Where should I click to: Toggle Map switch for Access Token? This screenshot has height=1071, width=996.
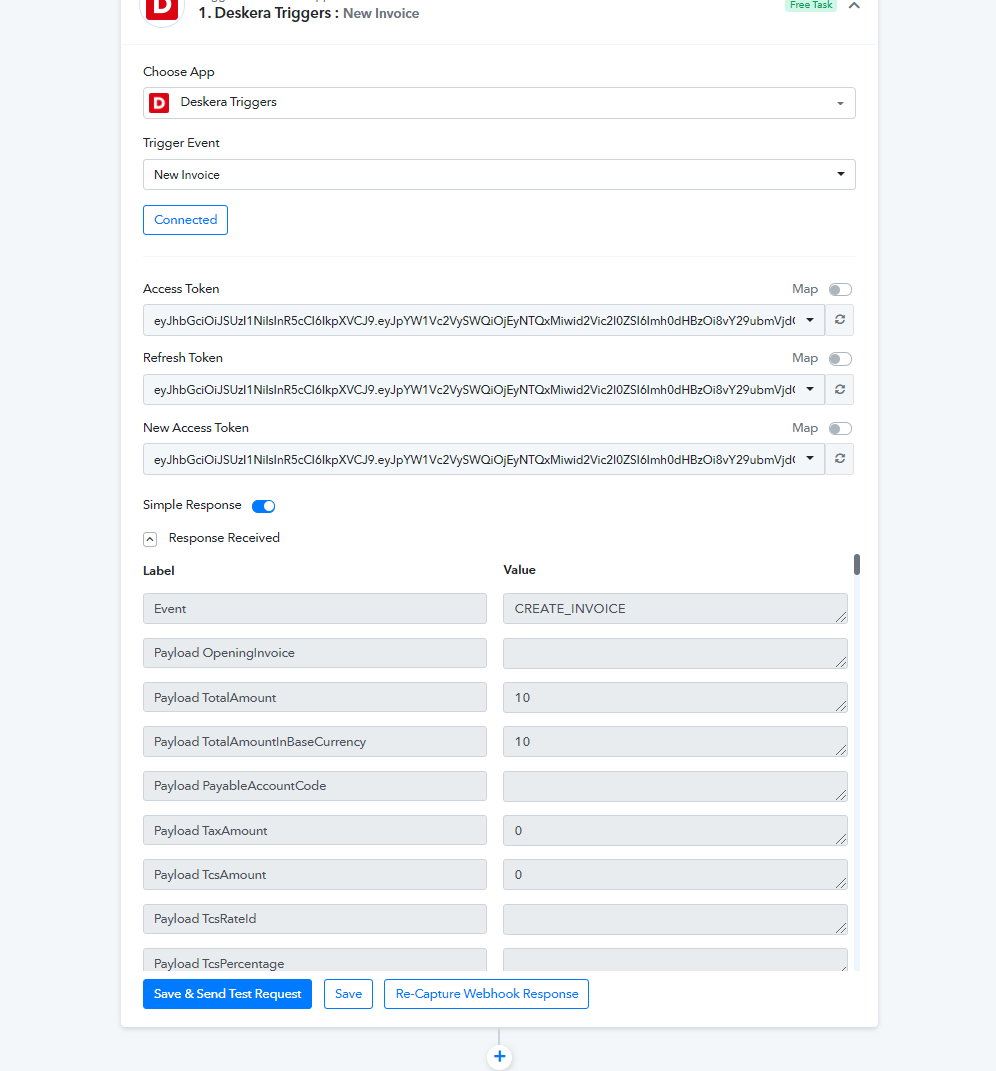point(840,290)
